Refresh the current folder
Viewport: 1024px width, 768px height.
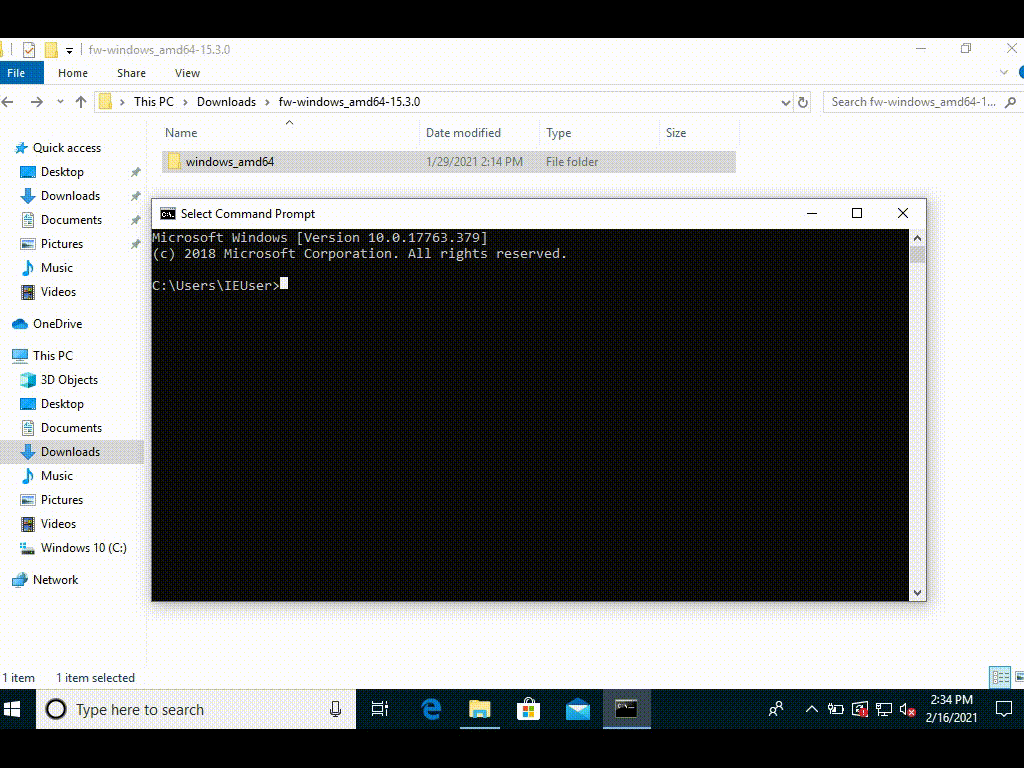pyautogui.click(x=803, y=103)
